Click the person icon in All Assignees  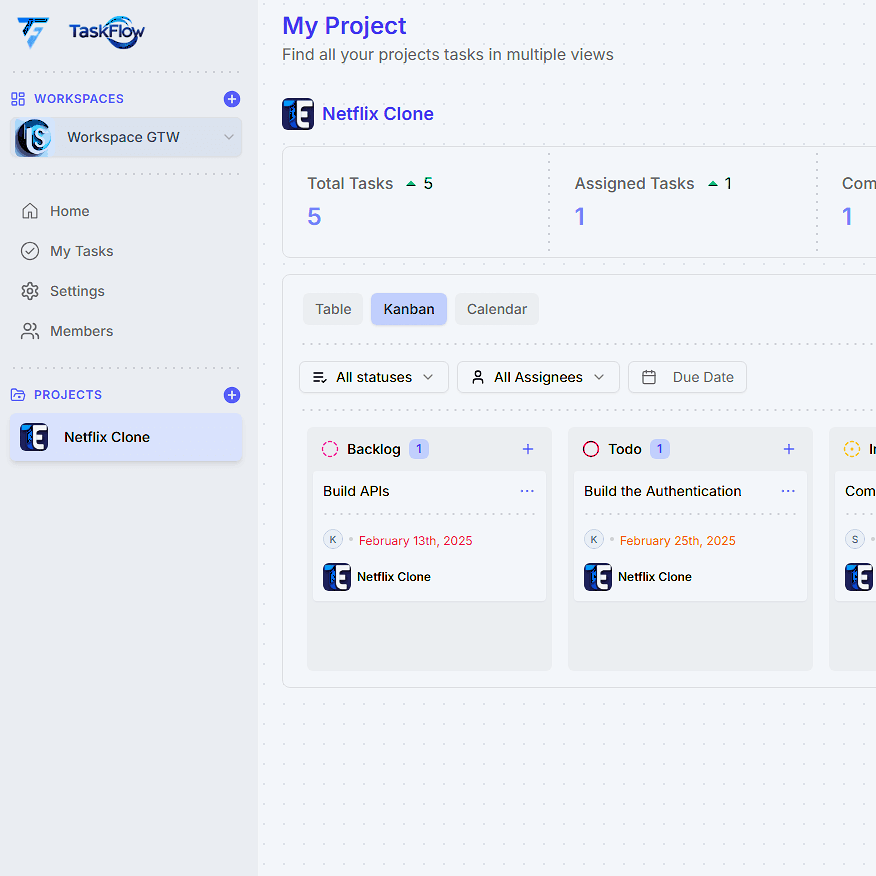click(x=478, y=377)
